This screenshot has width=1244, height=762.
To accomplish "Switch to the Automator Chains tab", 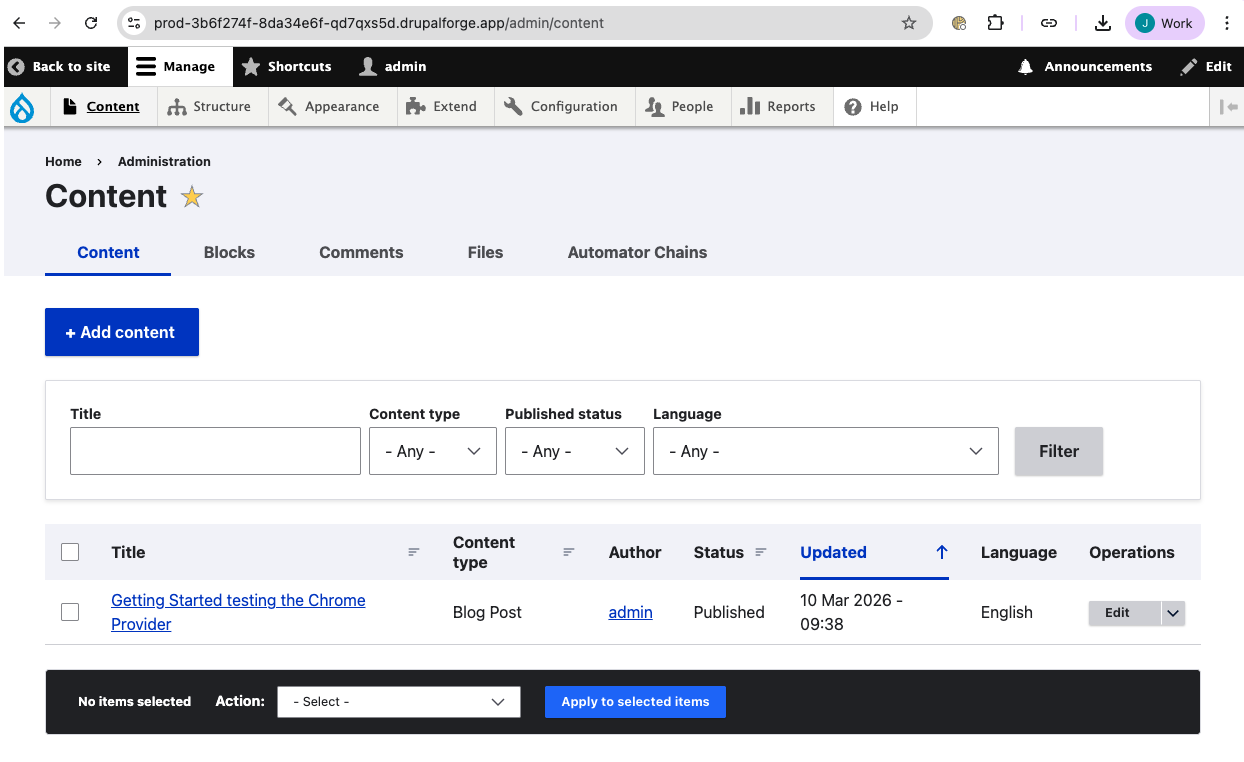I will click(637, 252).
